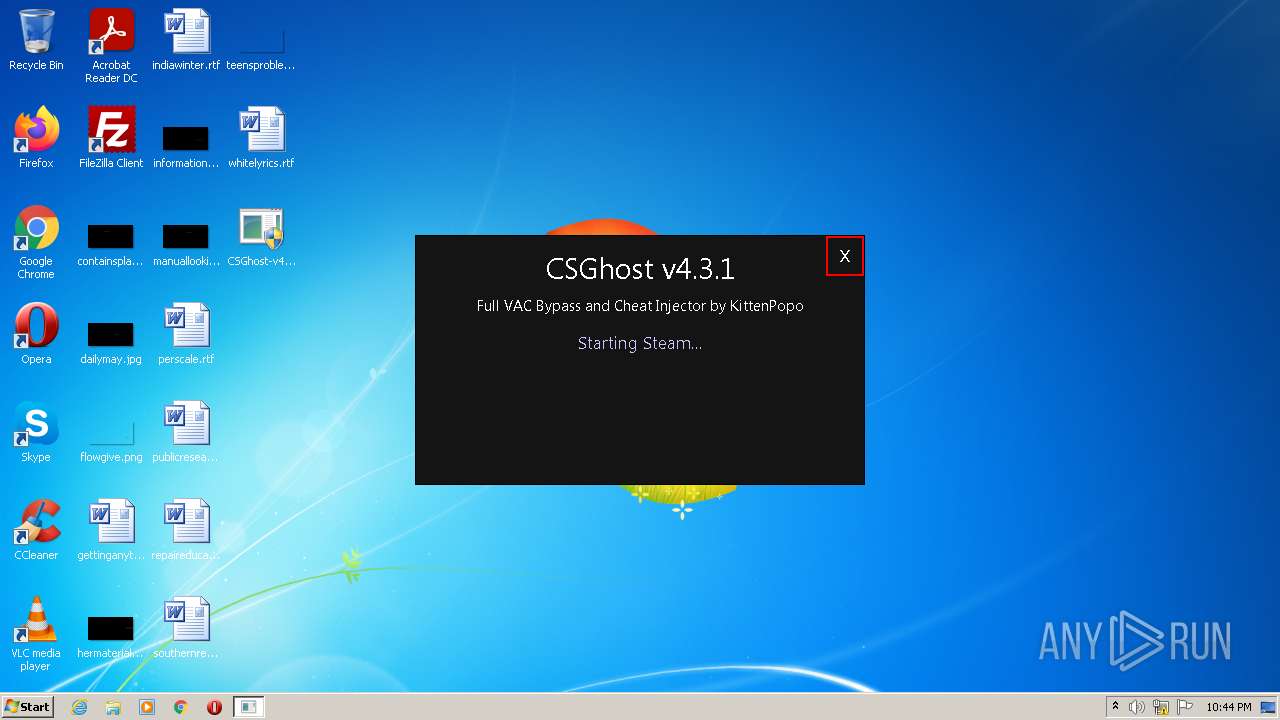Select the Skype desktop shortcut
The width and height of the screenshot is (1280, 720).
coord(36,432)
